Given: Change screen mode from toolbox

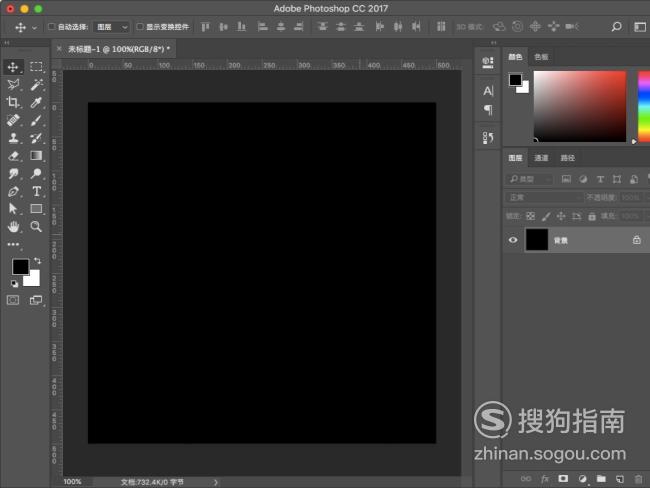Looking at the screenshot, I should (36, 300).
